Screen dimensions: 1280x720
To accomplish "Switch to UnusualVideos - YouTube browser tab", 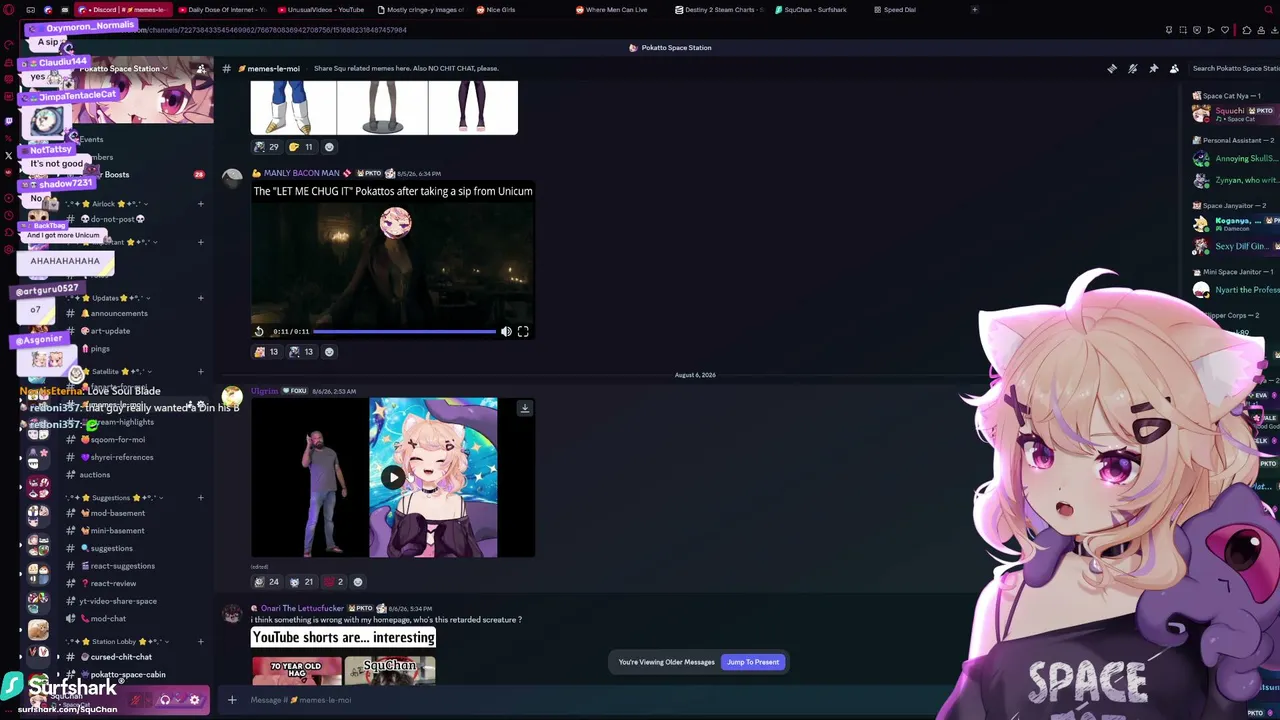I will 320,10.
